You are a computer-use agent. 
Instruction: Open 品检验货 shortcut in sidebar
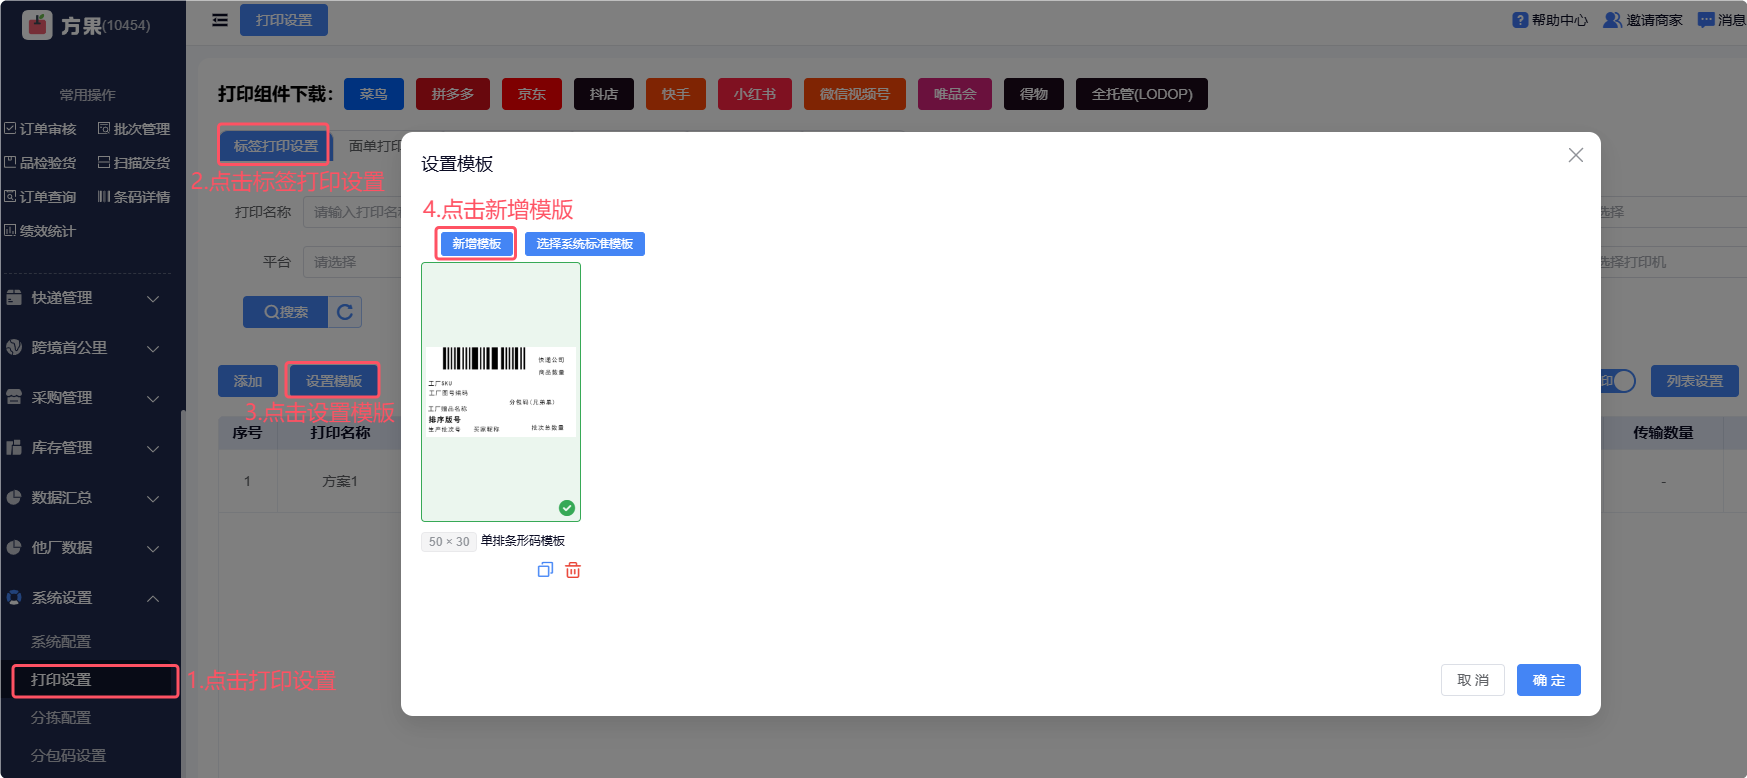click(40, 163)
